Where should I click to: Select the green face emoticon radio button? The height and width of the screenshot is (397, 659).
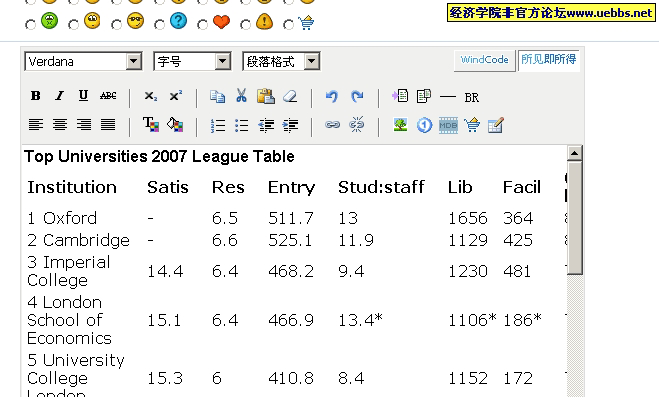coord(30,24)
